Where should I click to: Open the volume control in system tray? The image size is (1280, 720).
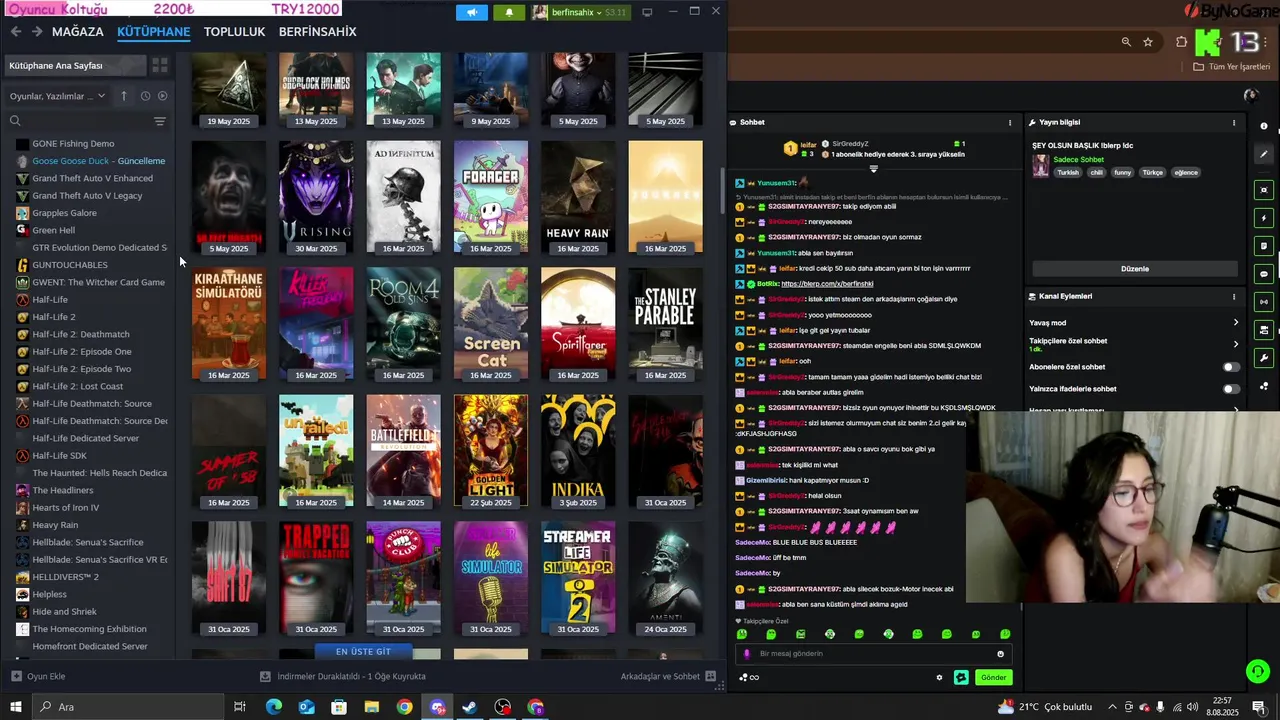point(1193,707)
